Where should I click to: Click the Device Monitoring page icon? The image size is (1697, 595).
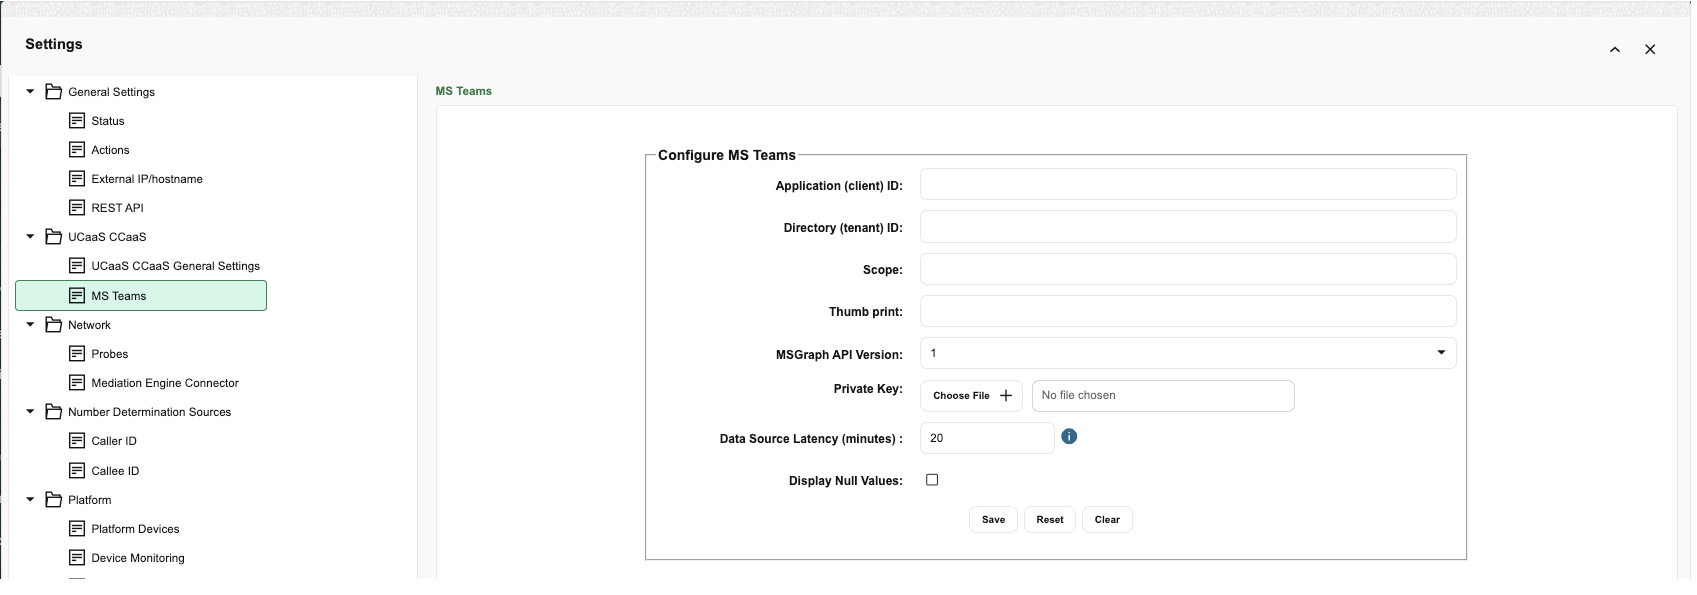coord(77,557)
